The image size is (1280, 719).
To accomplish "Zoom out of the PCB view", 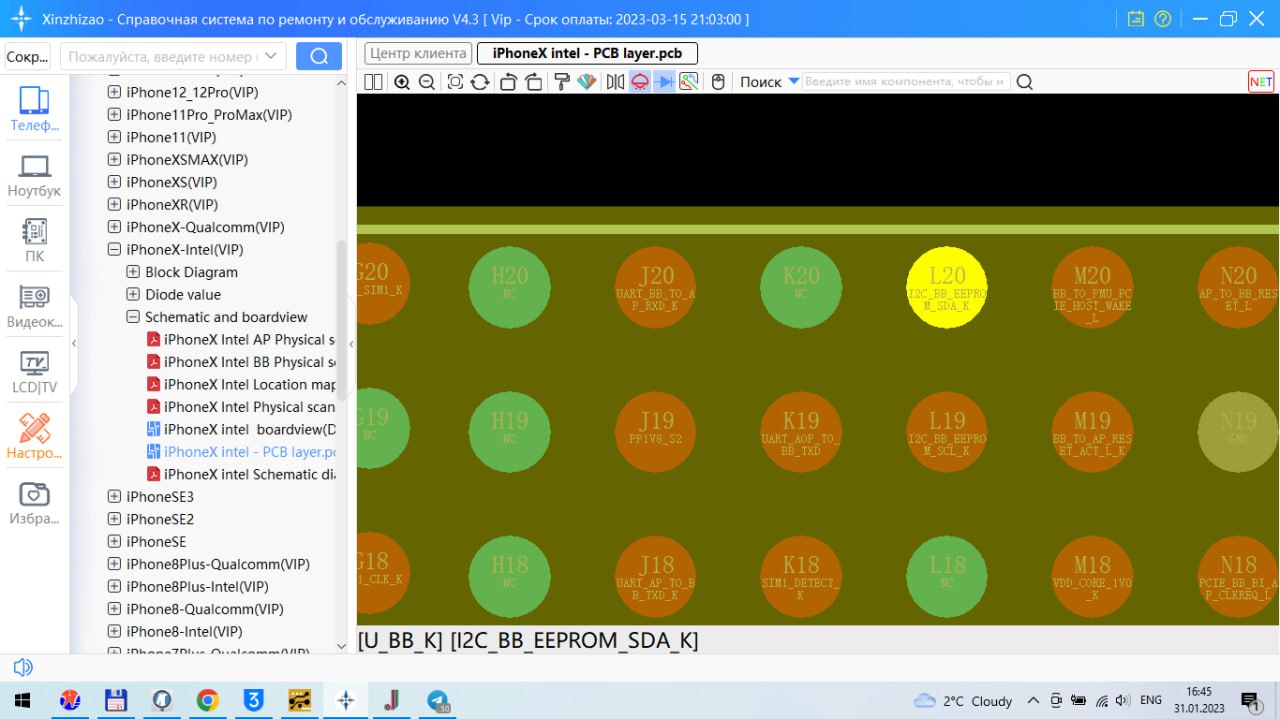I will tap(427, 82).
